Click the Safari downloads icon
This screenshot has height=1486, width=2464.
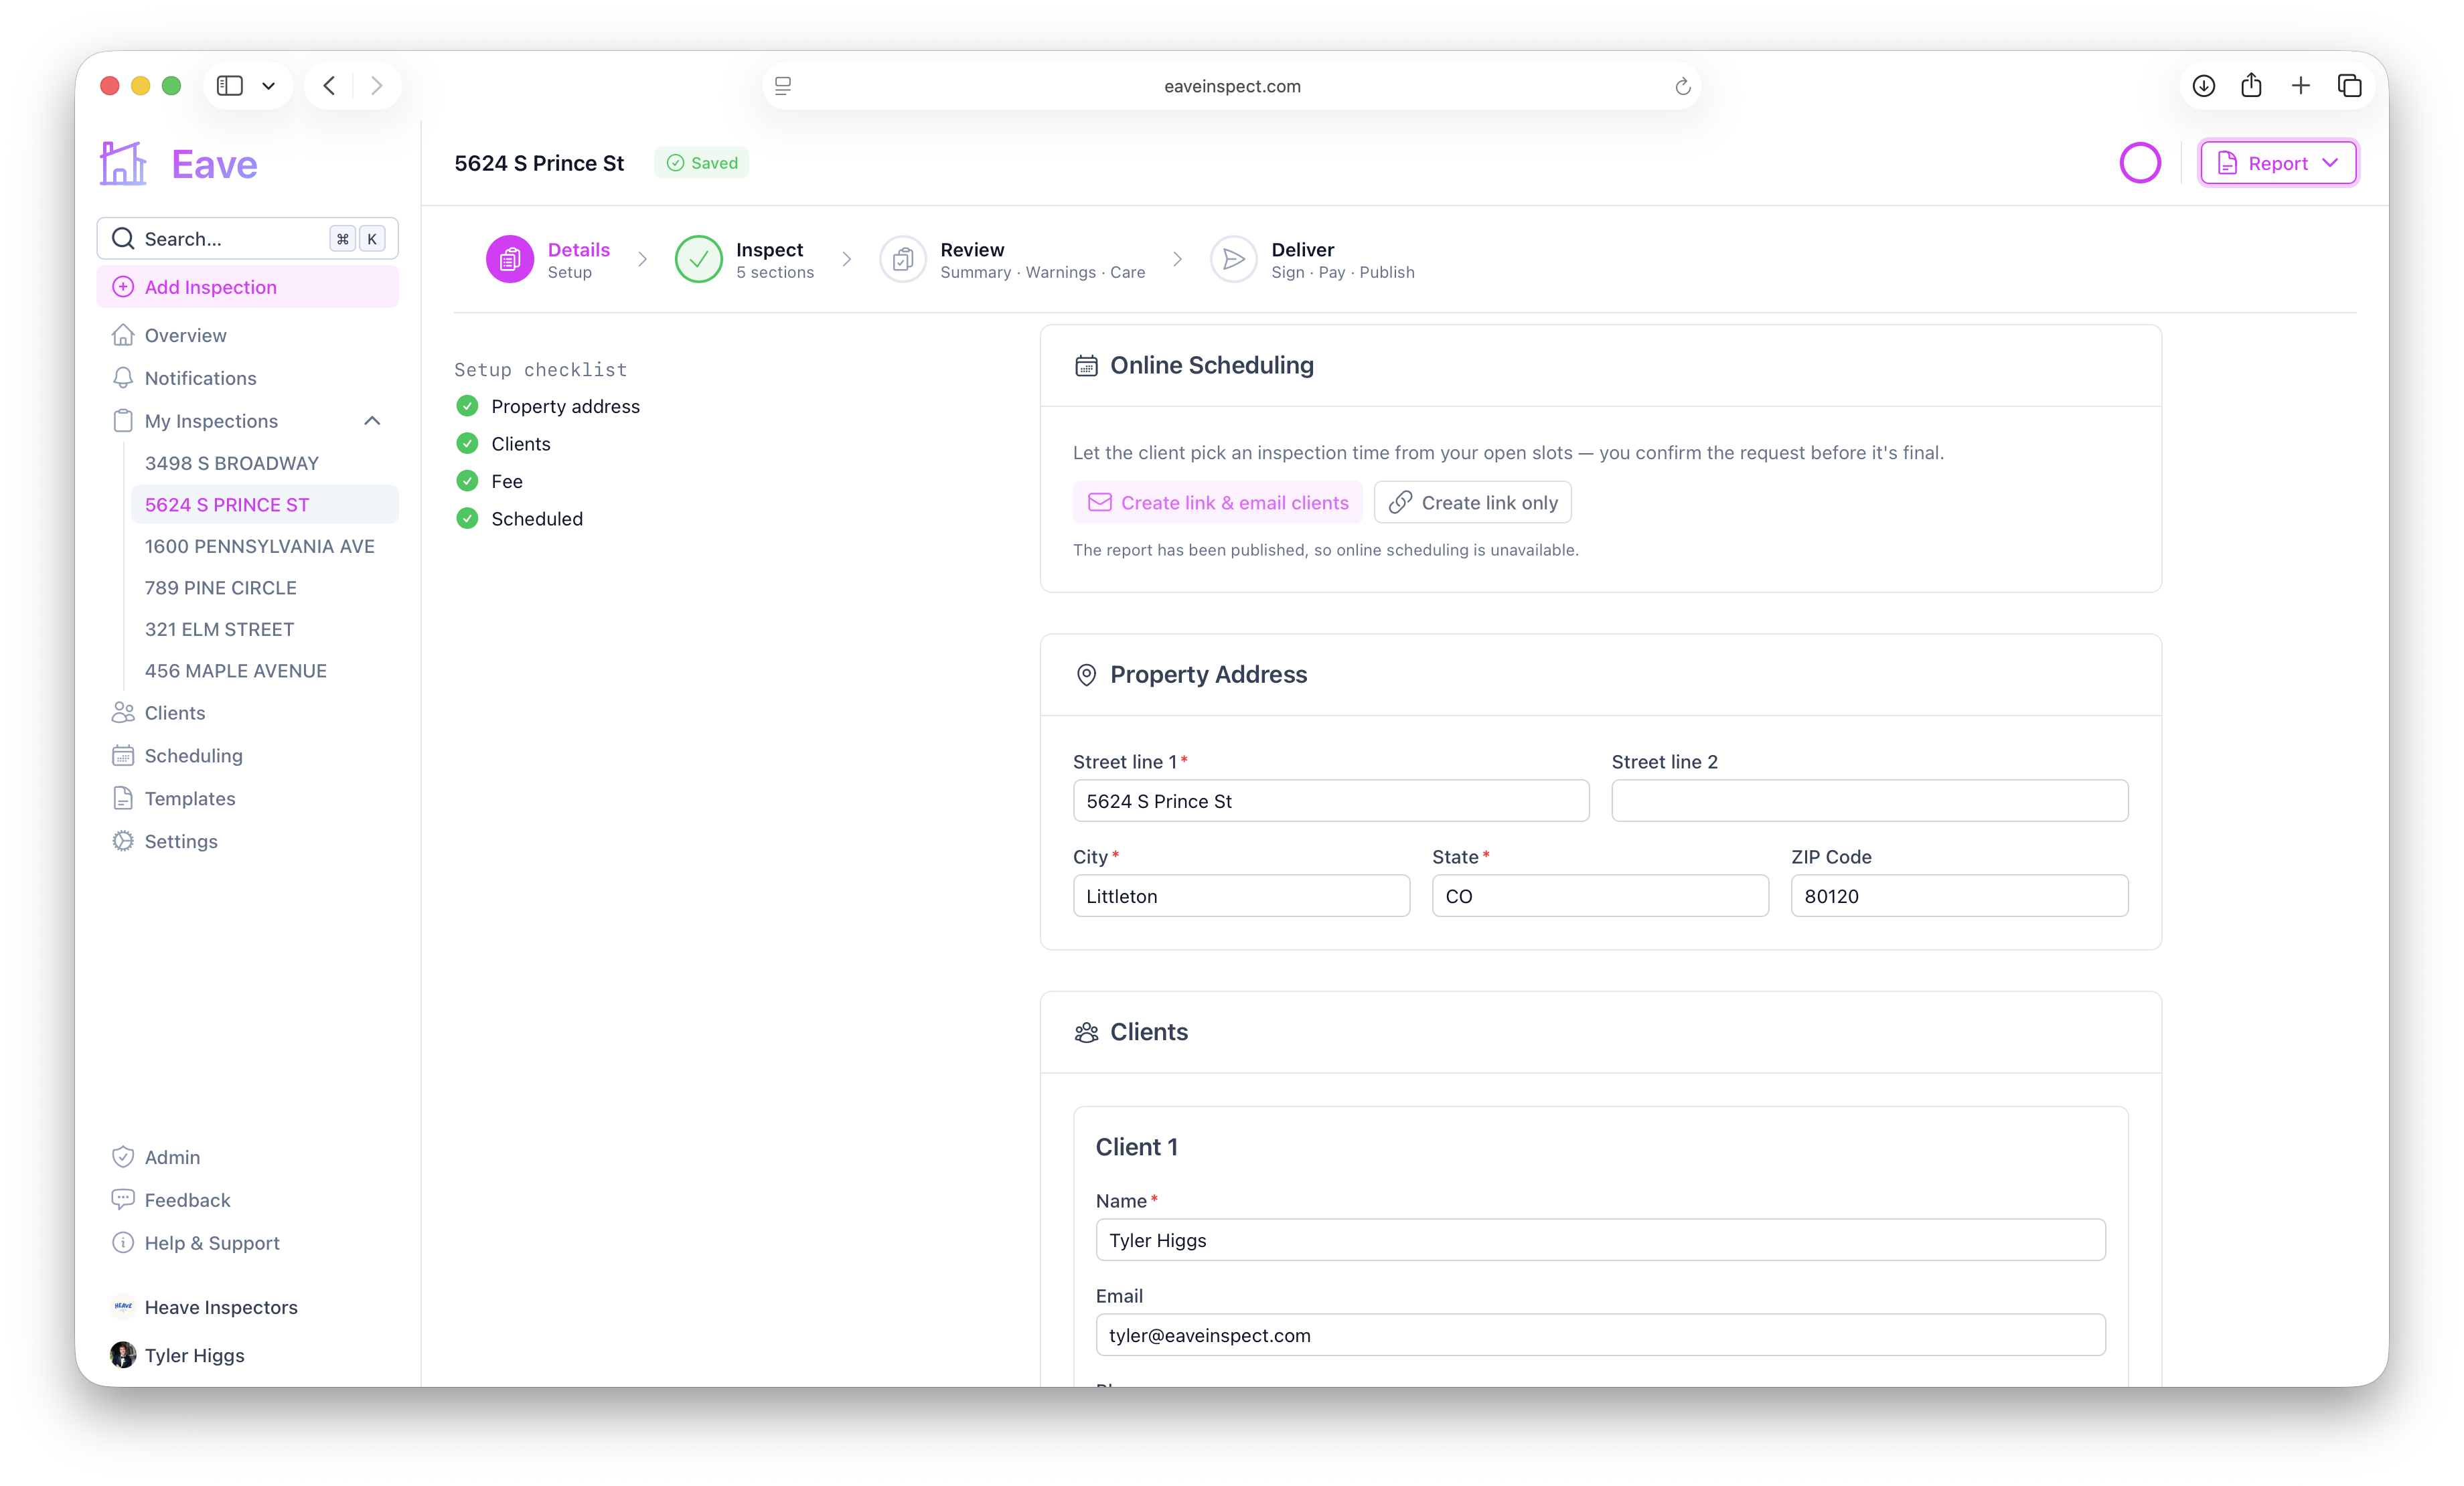tap(2204, 86)
